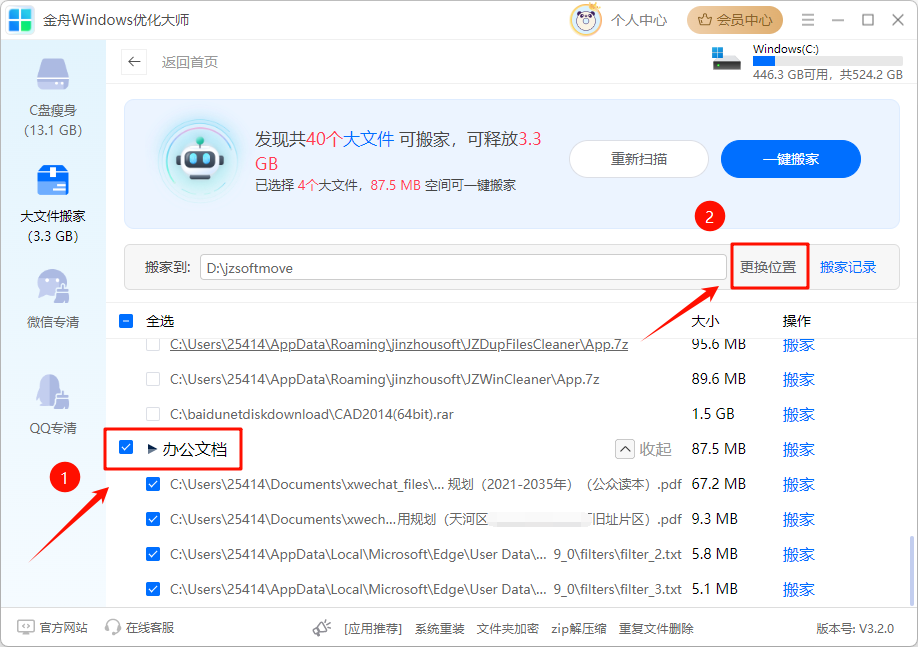
Task: Click the app logo in title bar
Action: point(20,20)
